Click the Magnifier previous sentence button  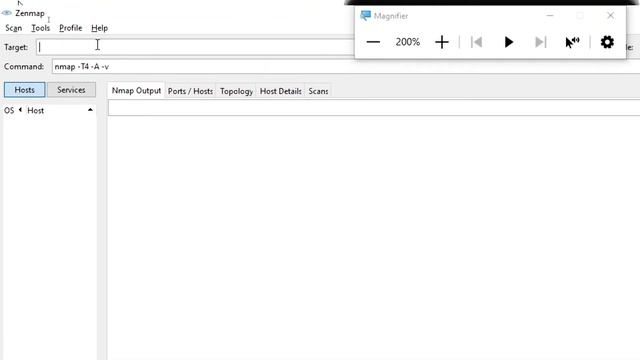pyautogui.click(x=476, y=42)
